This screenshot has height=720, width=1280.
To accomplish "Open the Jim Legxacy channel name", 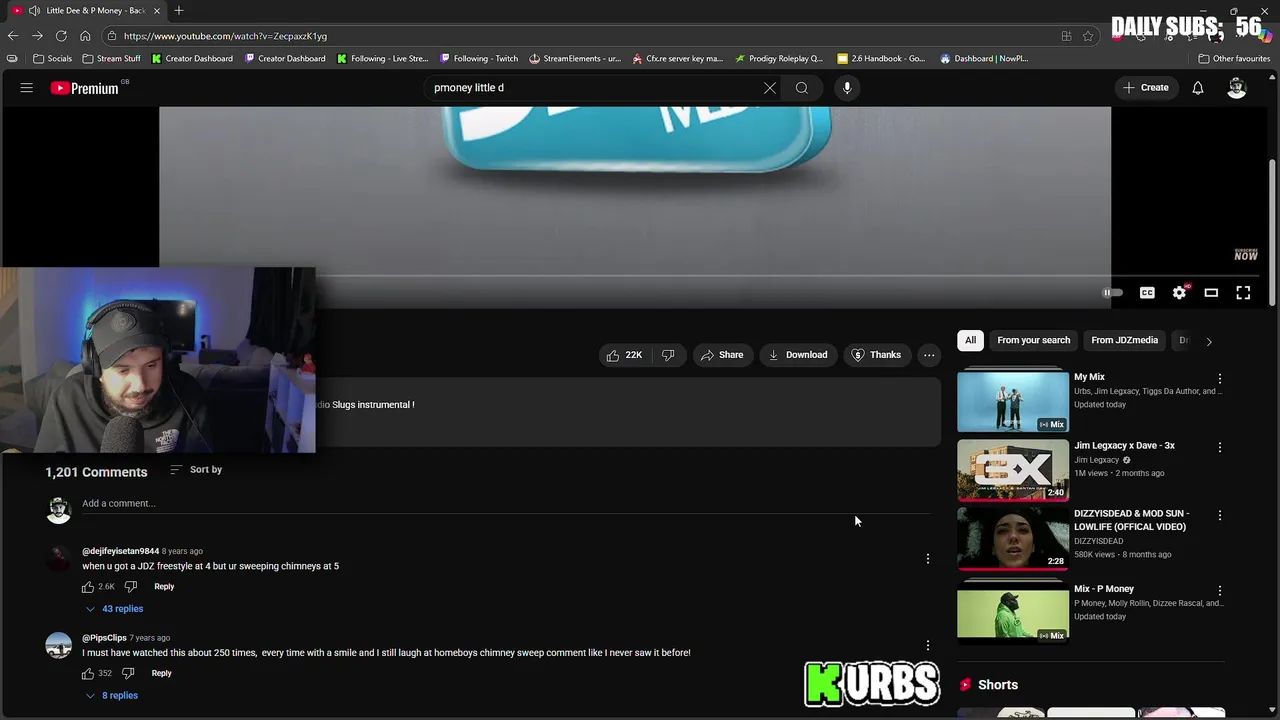I will (1097, 460).
